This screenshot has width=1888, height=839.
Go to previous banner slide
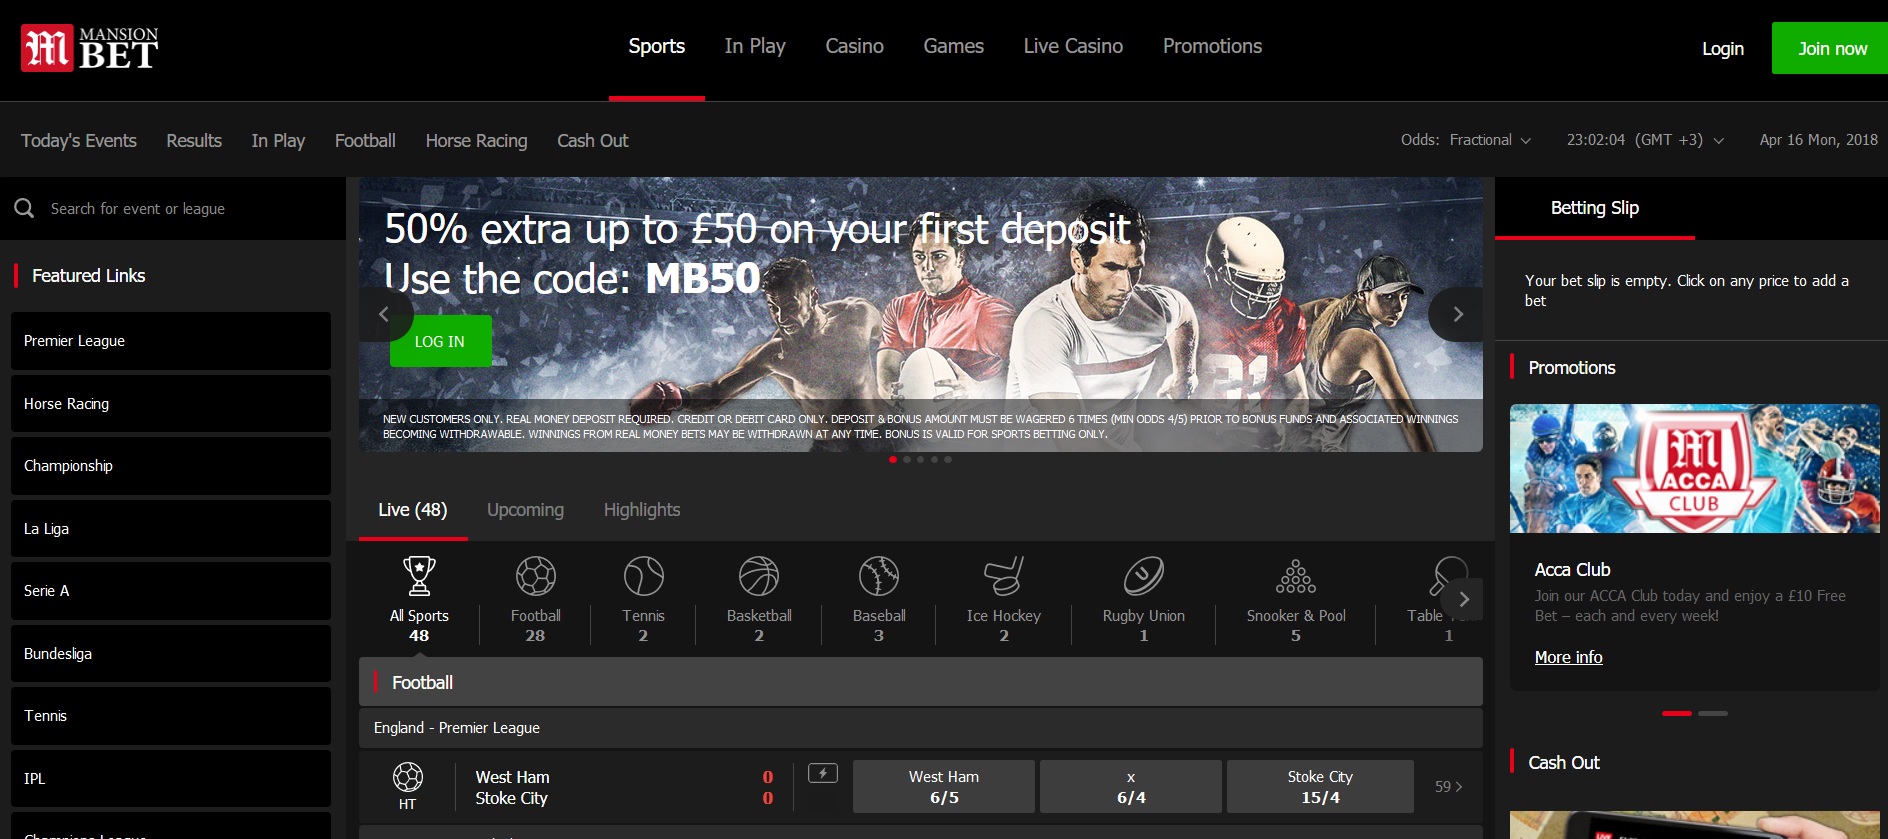[x=384, y=314]
